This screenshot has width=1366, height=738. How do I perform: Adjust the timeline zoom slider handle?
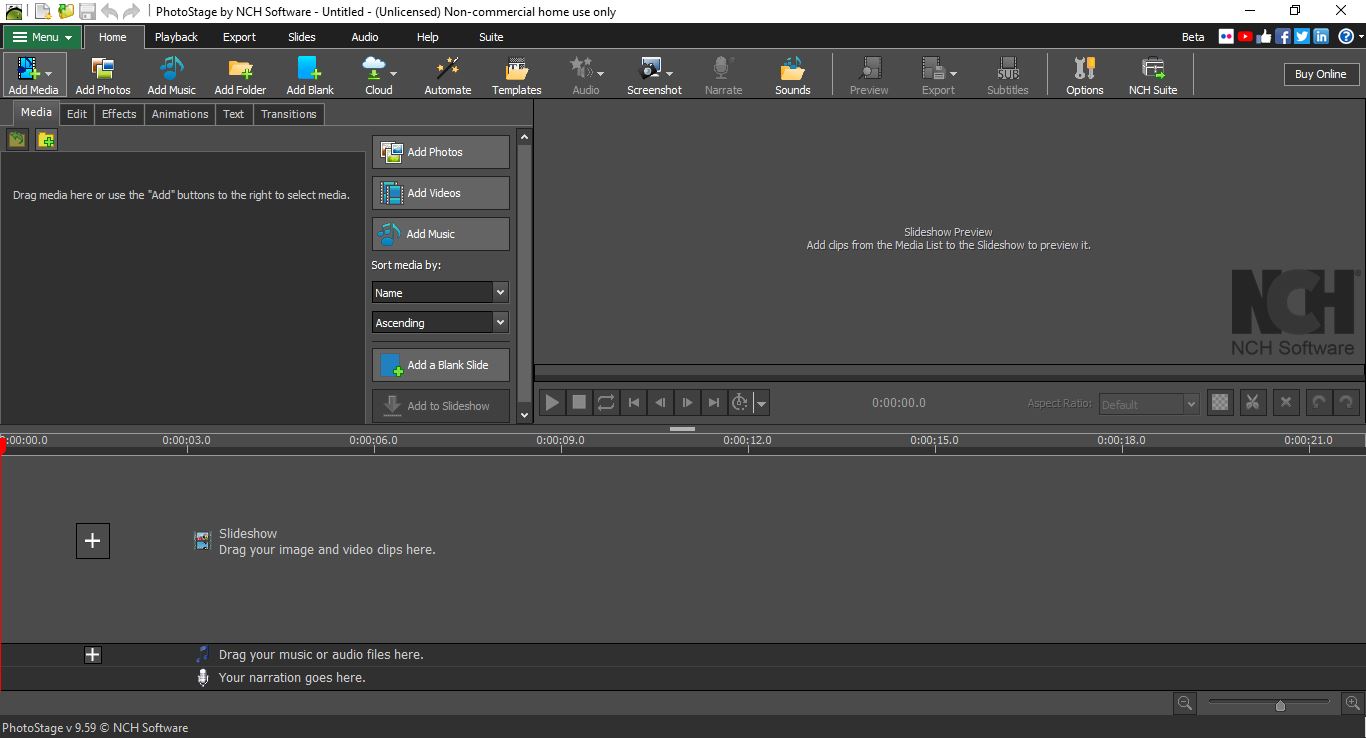[x=1280, y=705]
